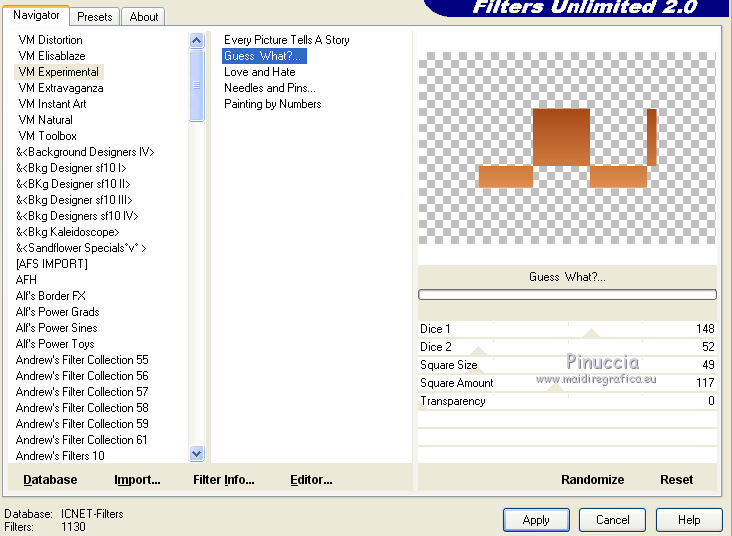
Task: Click the filter preview image
Action: pos(567,148)
